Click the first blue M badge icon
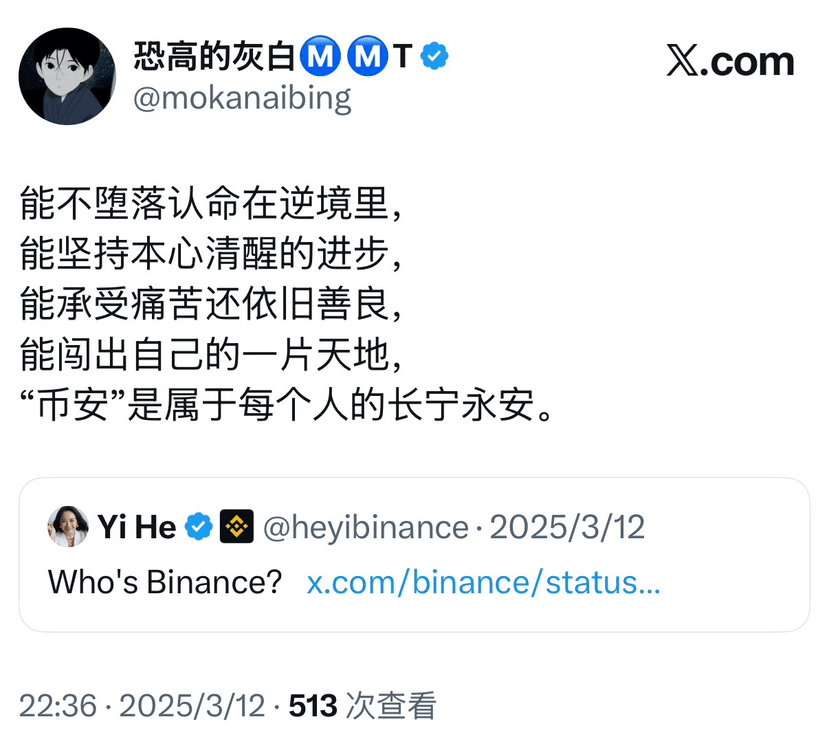 tap(320, 57)
